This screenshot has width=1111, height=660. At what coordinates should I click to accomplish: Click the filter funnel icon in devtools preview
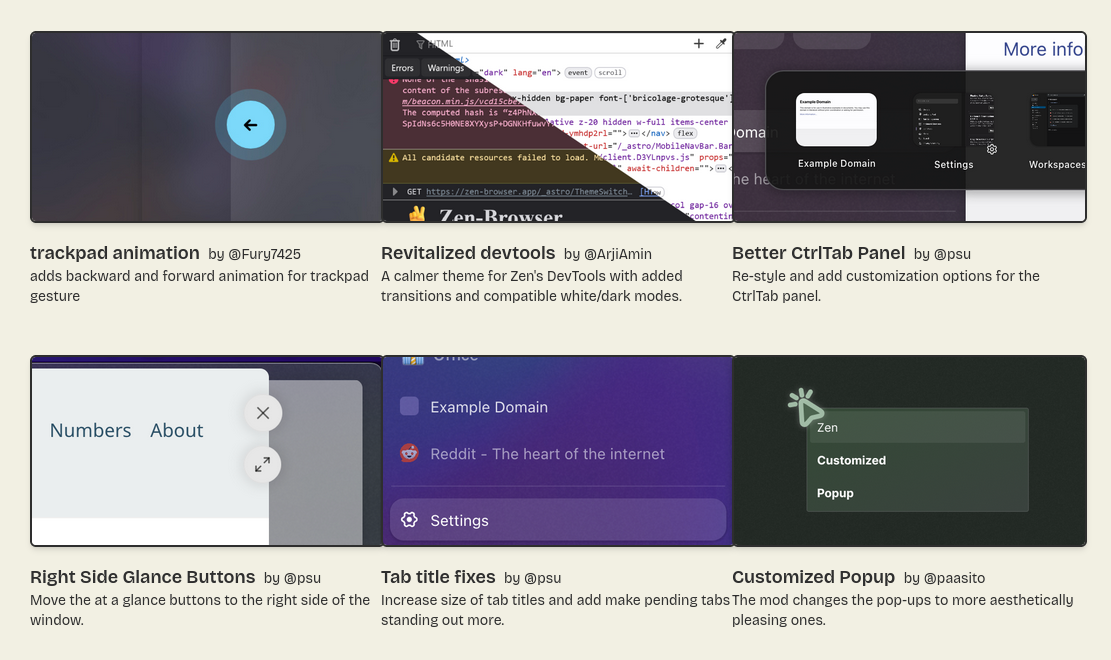point(420,45)
